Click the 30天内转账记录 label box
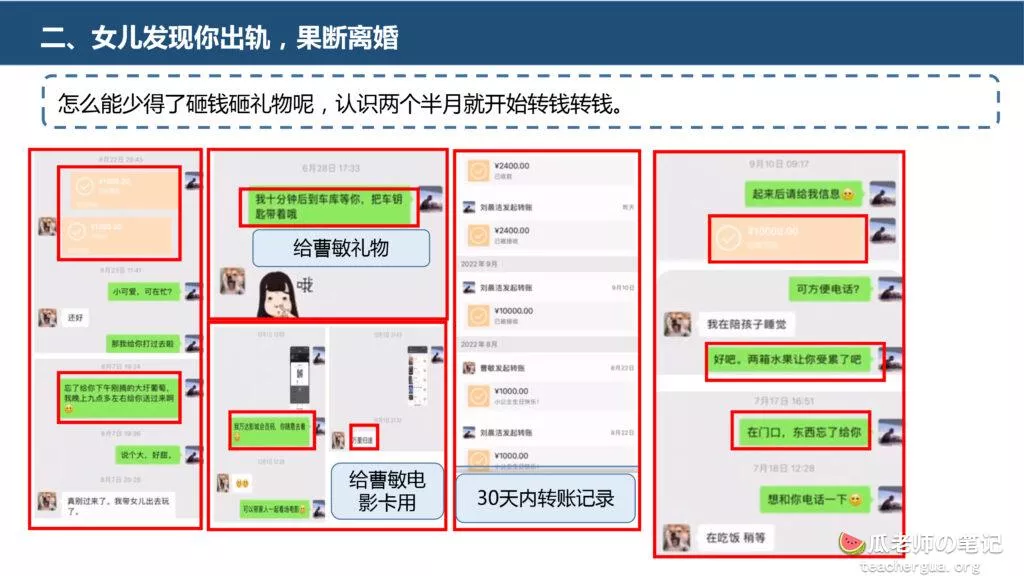 click(x=545, y=498)
